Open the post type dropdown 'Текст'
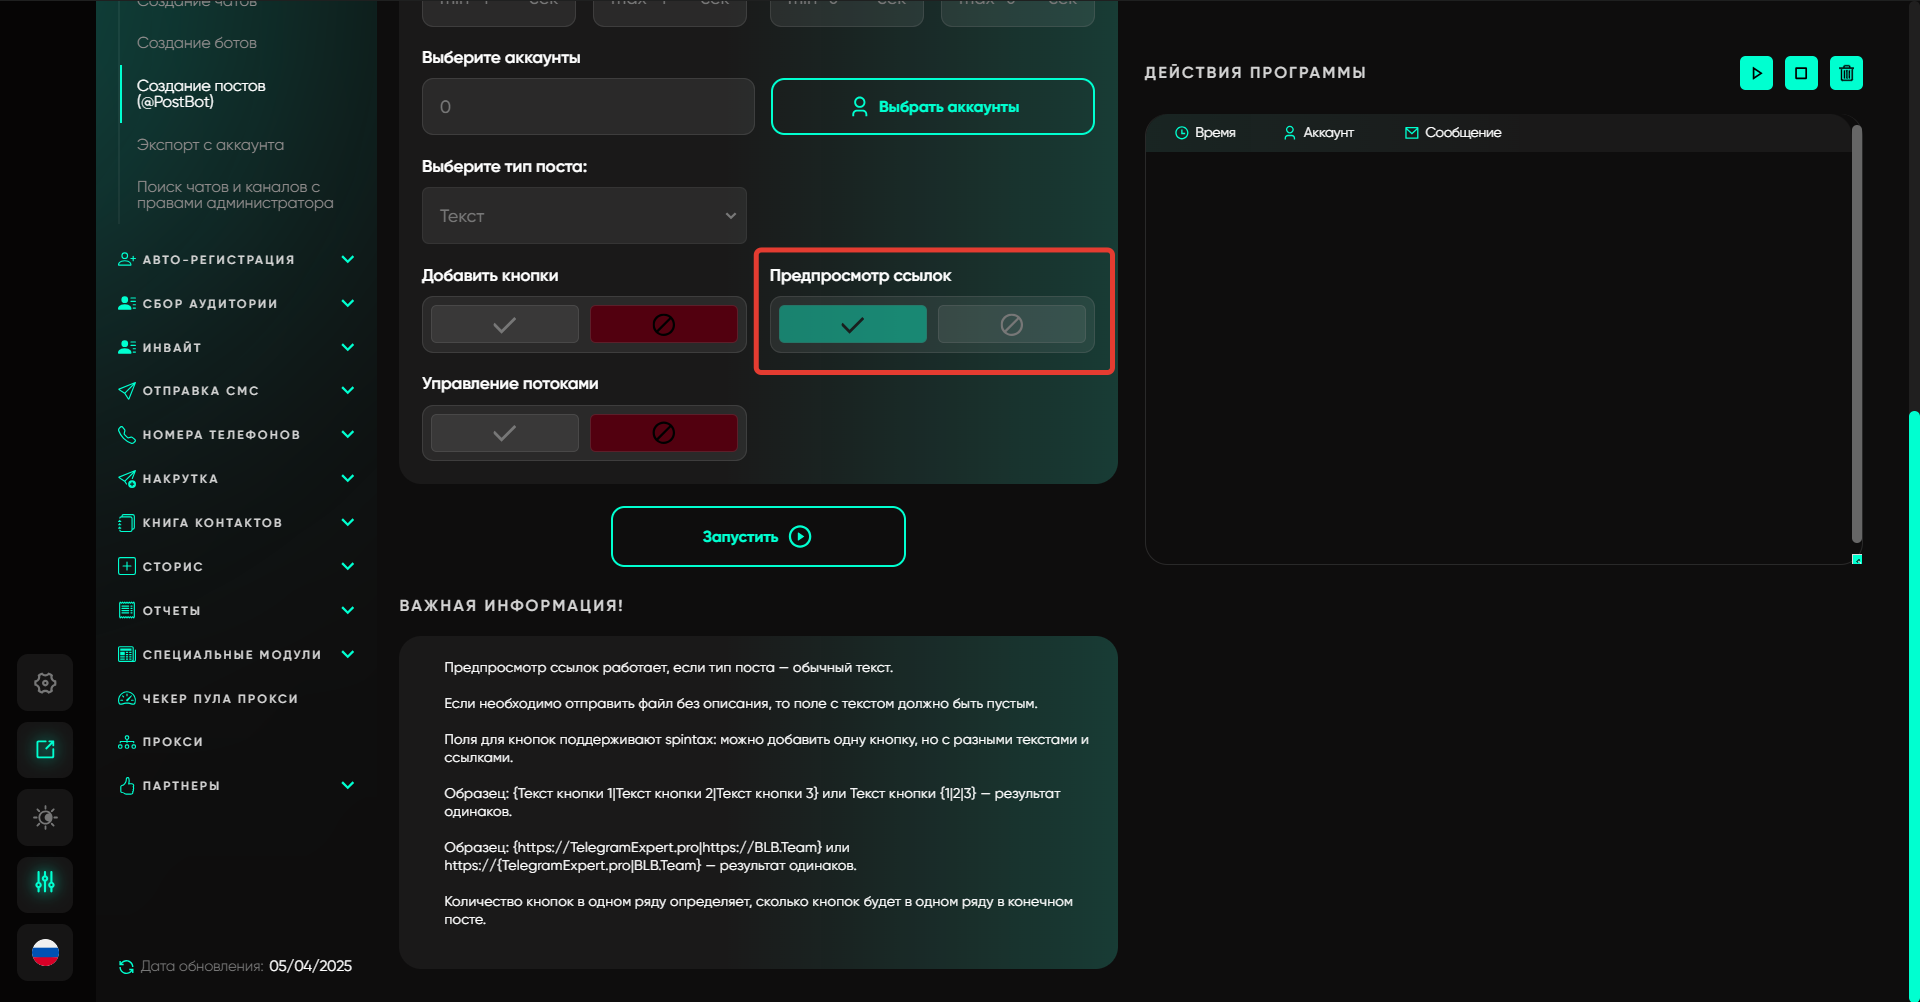Image resolution: width=1920 pixels, height=1002 pixels. [584, 216]
